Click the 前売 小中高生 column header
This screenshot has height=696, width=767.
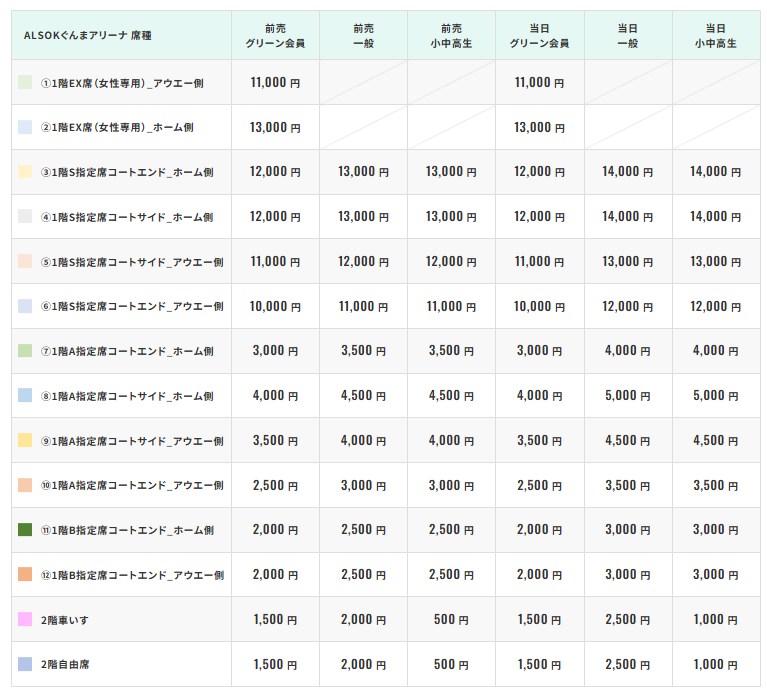click(451, 36)
